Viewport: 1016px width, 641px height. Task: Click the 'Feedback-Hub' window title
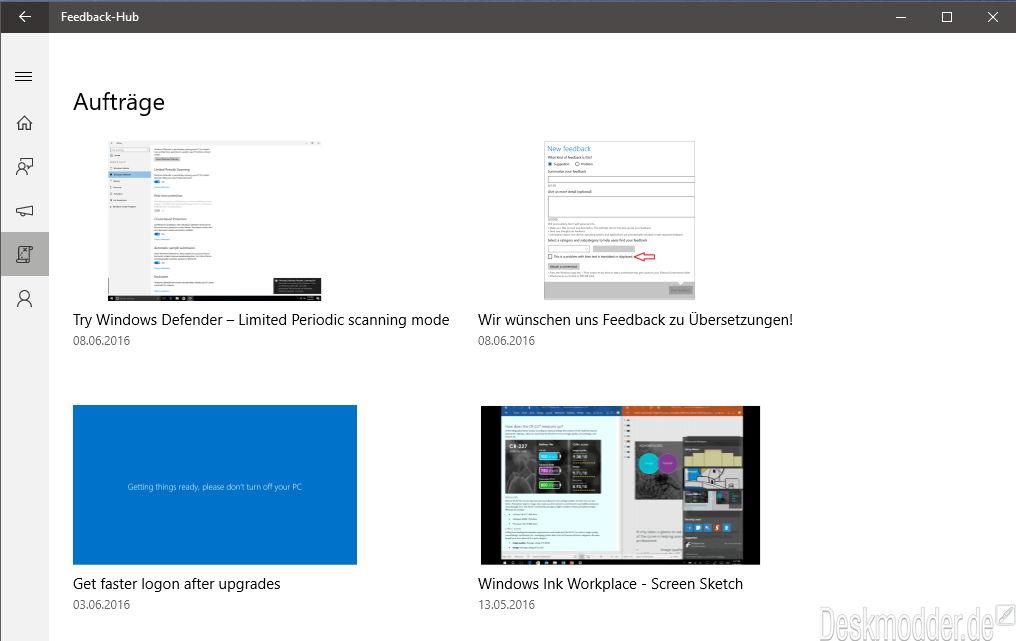click(x=100, y=17)
